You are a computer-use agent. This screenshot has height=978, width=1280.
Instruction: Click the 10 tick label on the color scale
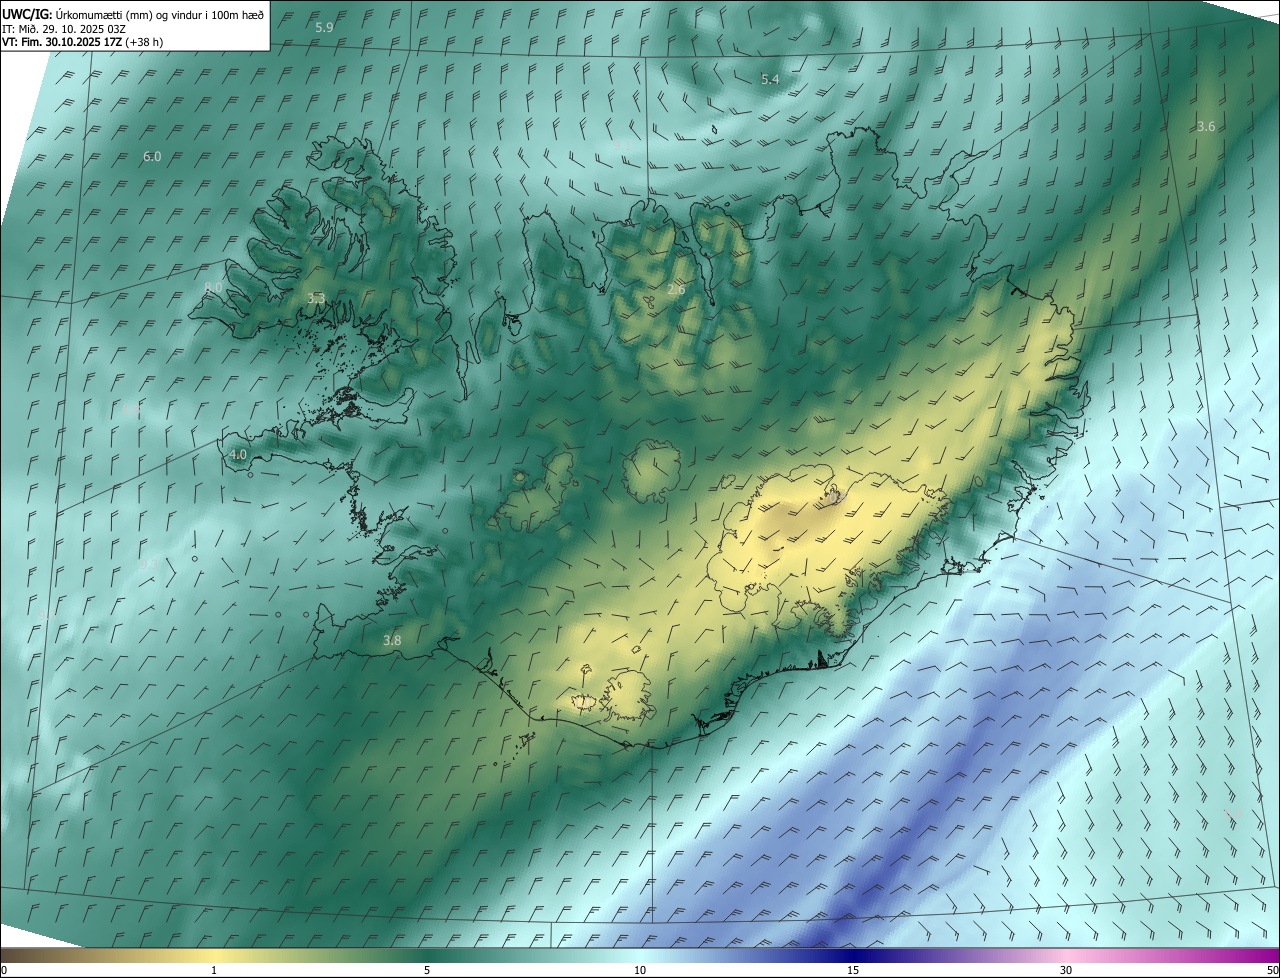(x=640, y=971)
